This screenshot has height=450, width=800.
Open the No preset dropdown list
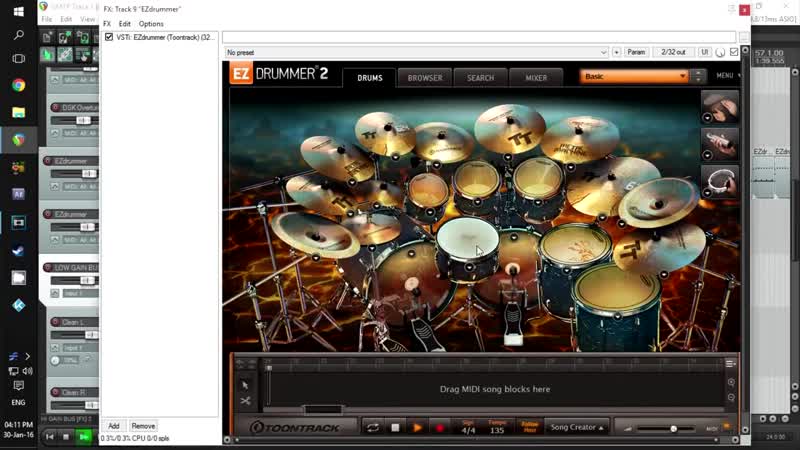click(x=416, y=53)
